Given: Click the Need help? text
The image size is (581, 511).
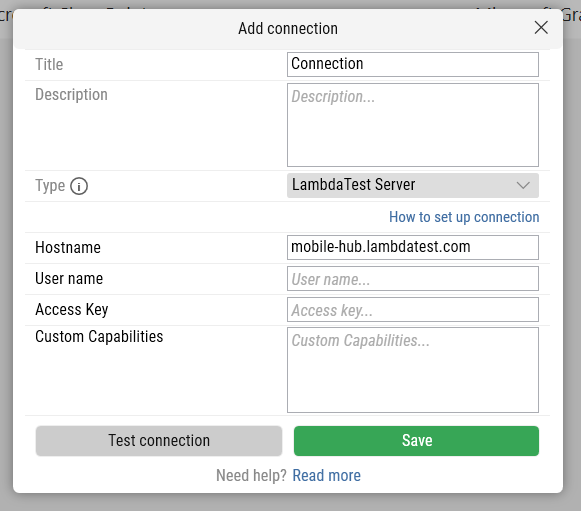Looking at the screenshot, I should [251, 475].
